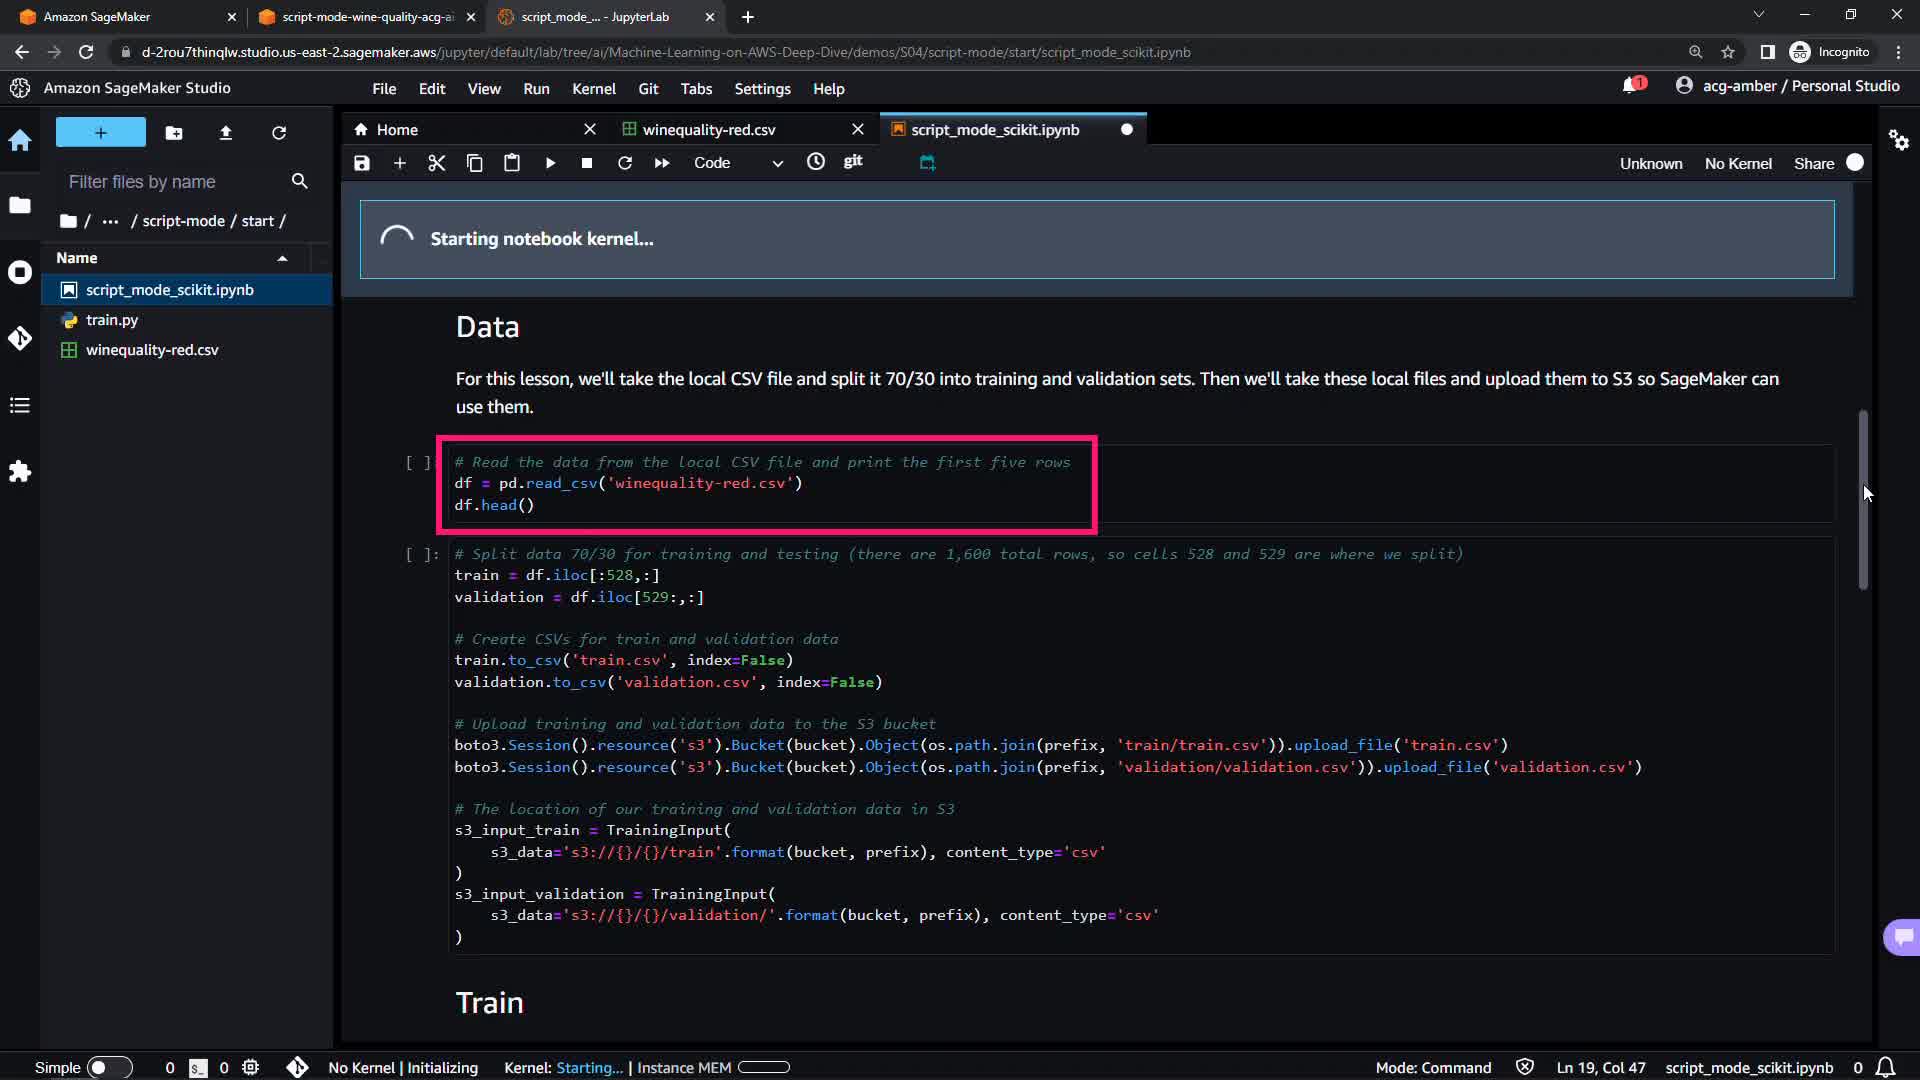Click the Filter files by name field
This screenshot has width=1920, height=1080.
(x=170, y=182)
